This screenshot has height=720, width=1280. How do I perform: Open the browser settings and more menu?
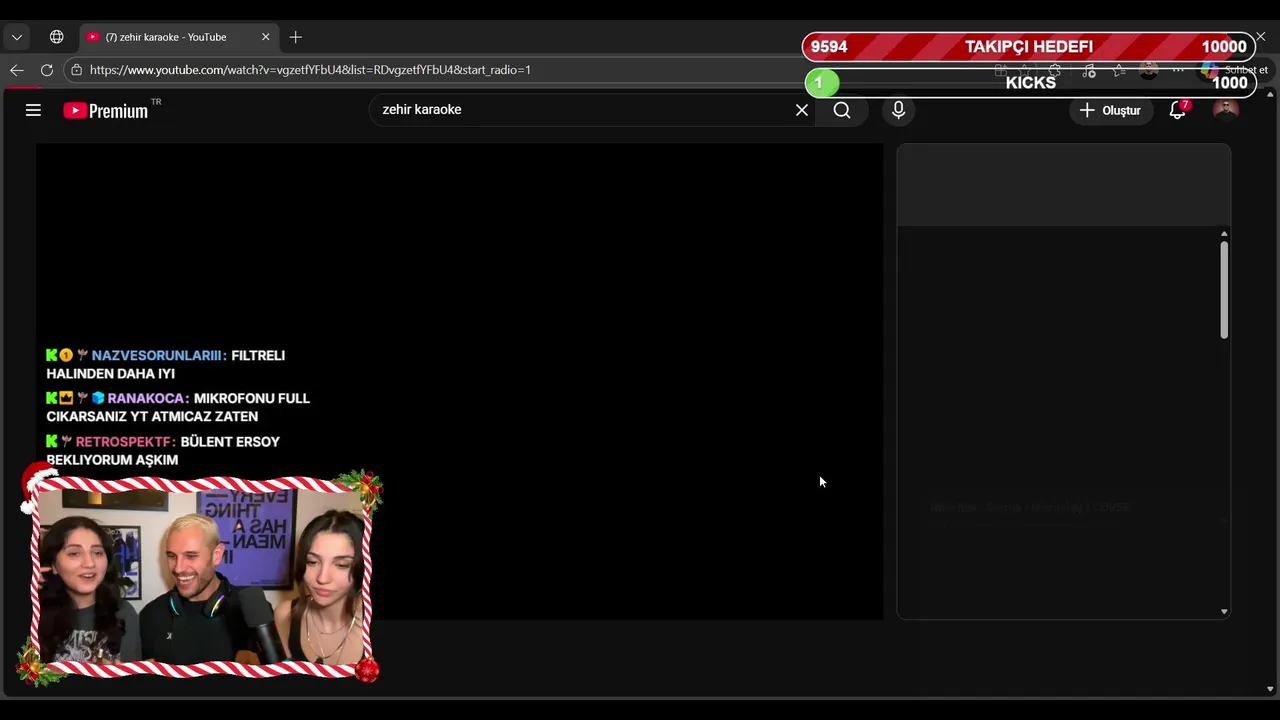coord(1178,70)
